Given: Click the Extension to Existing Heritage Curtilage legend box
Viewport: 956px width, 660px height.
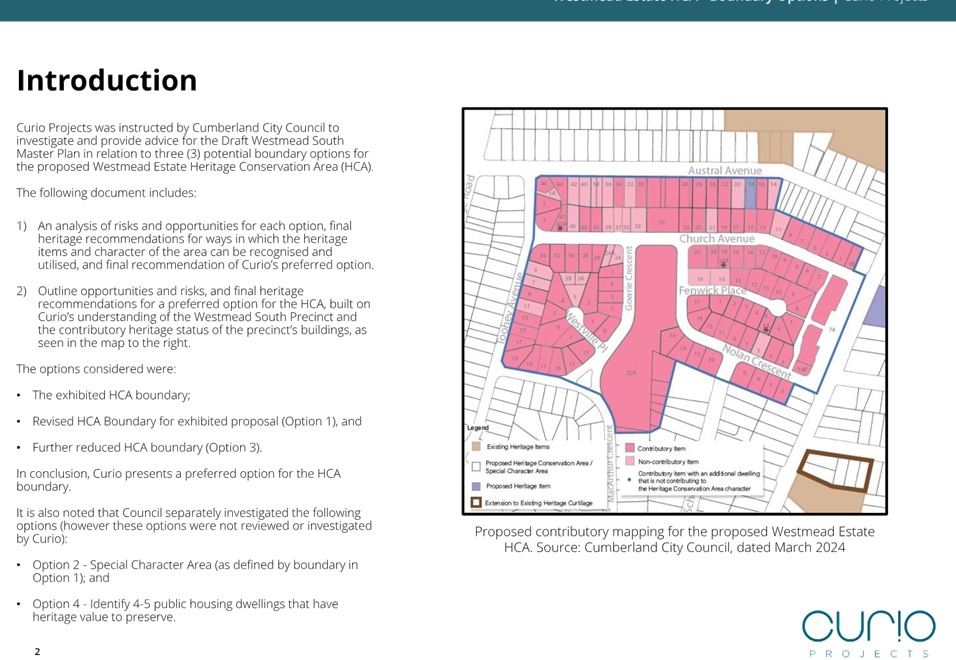Looking at the screenshot, I should [476, 503].
